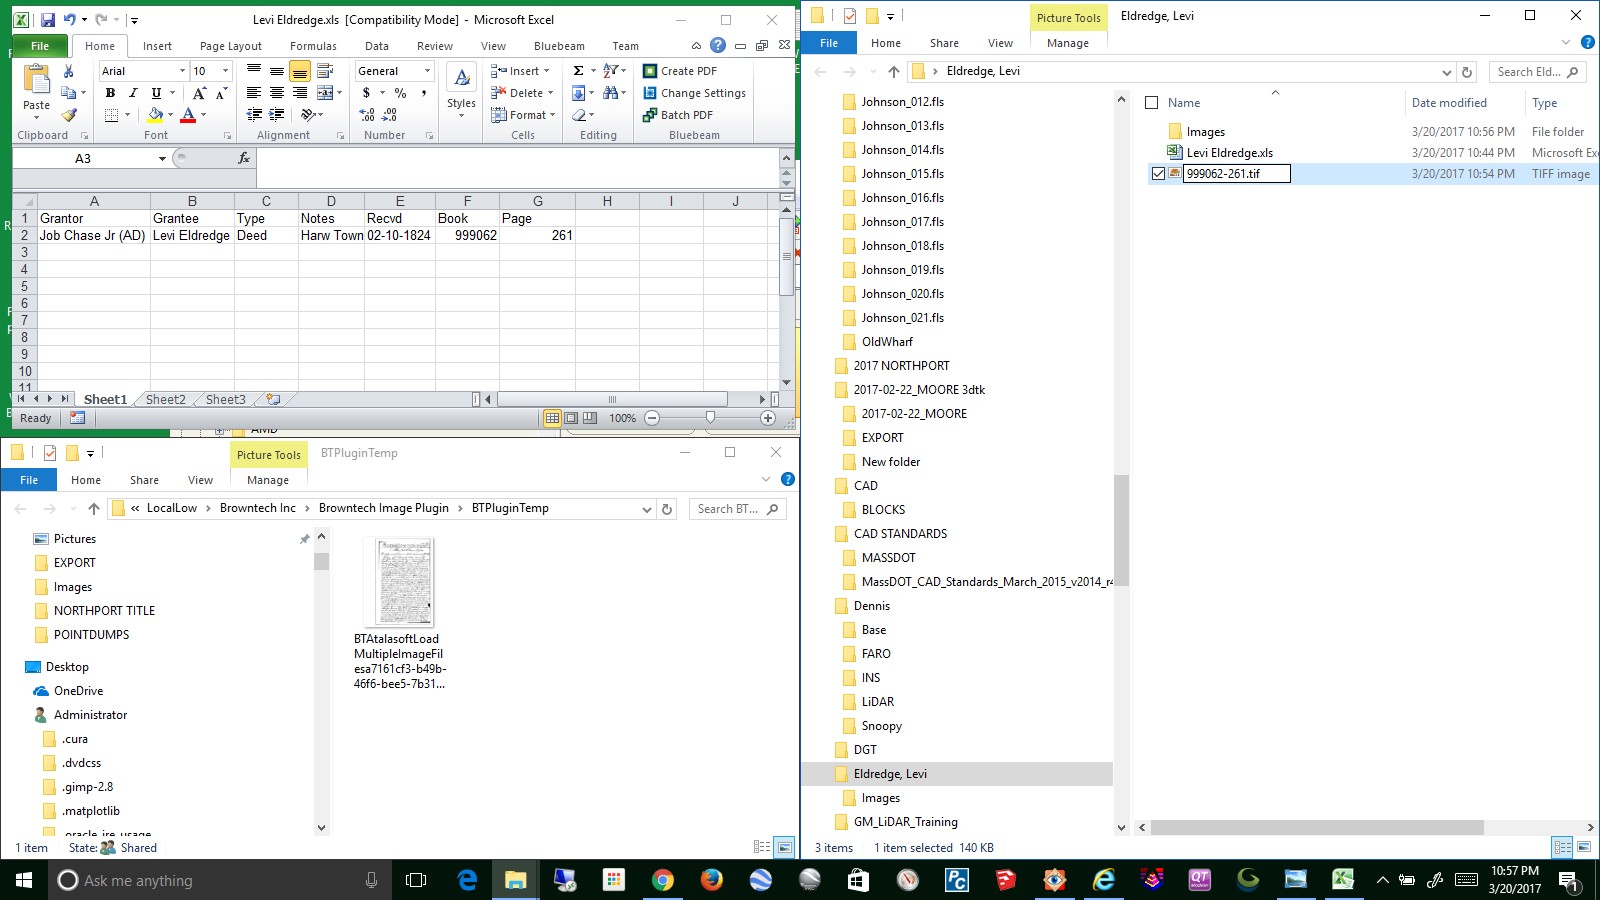Viewport: 1600px width, 900px height.
Task: Open Share tab in BTPluginTemp window
Action: pos(144,480)
